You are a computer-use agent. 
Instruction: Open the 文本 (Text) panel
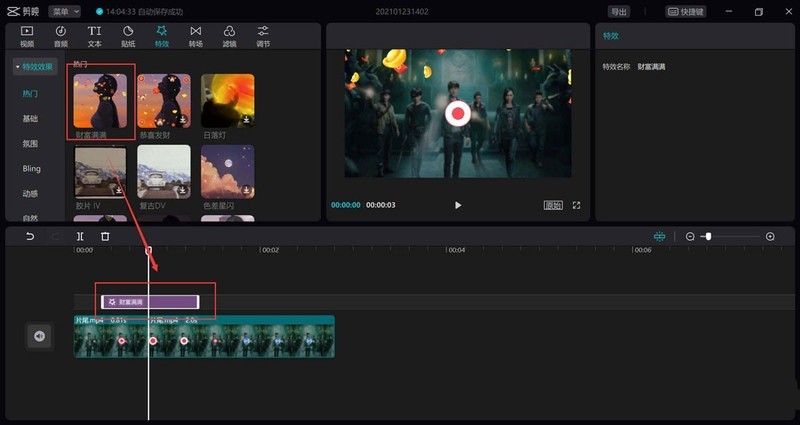point(94,36)
